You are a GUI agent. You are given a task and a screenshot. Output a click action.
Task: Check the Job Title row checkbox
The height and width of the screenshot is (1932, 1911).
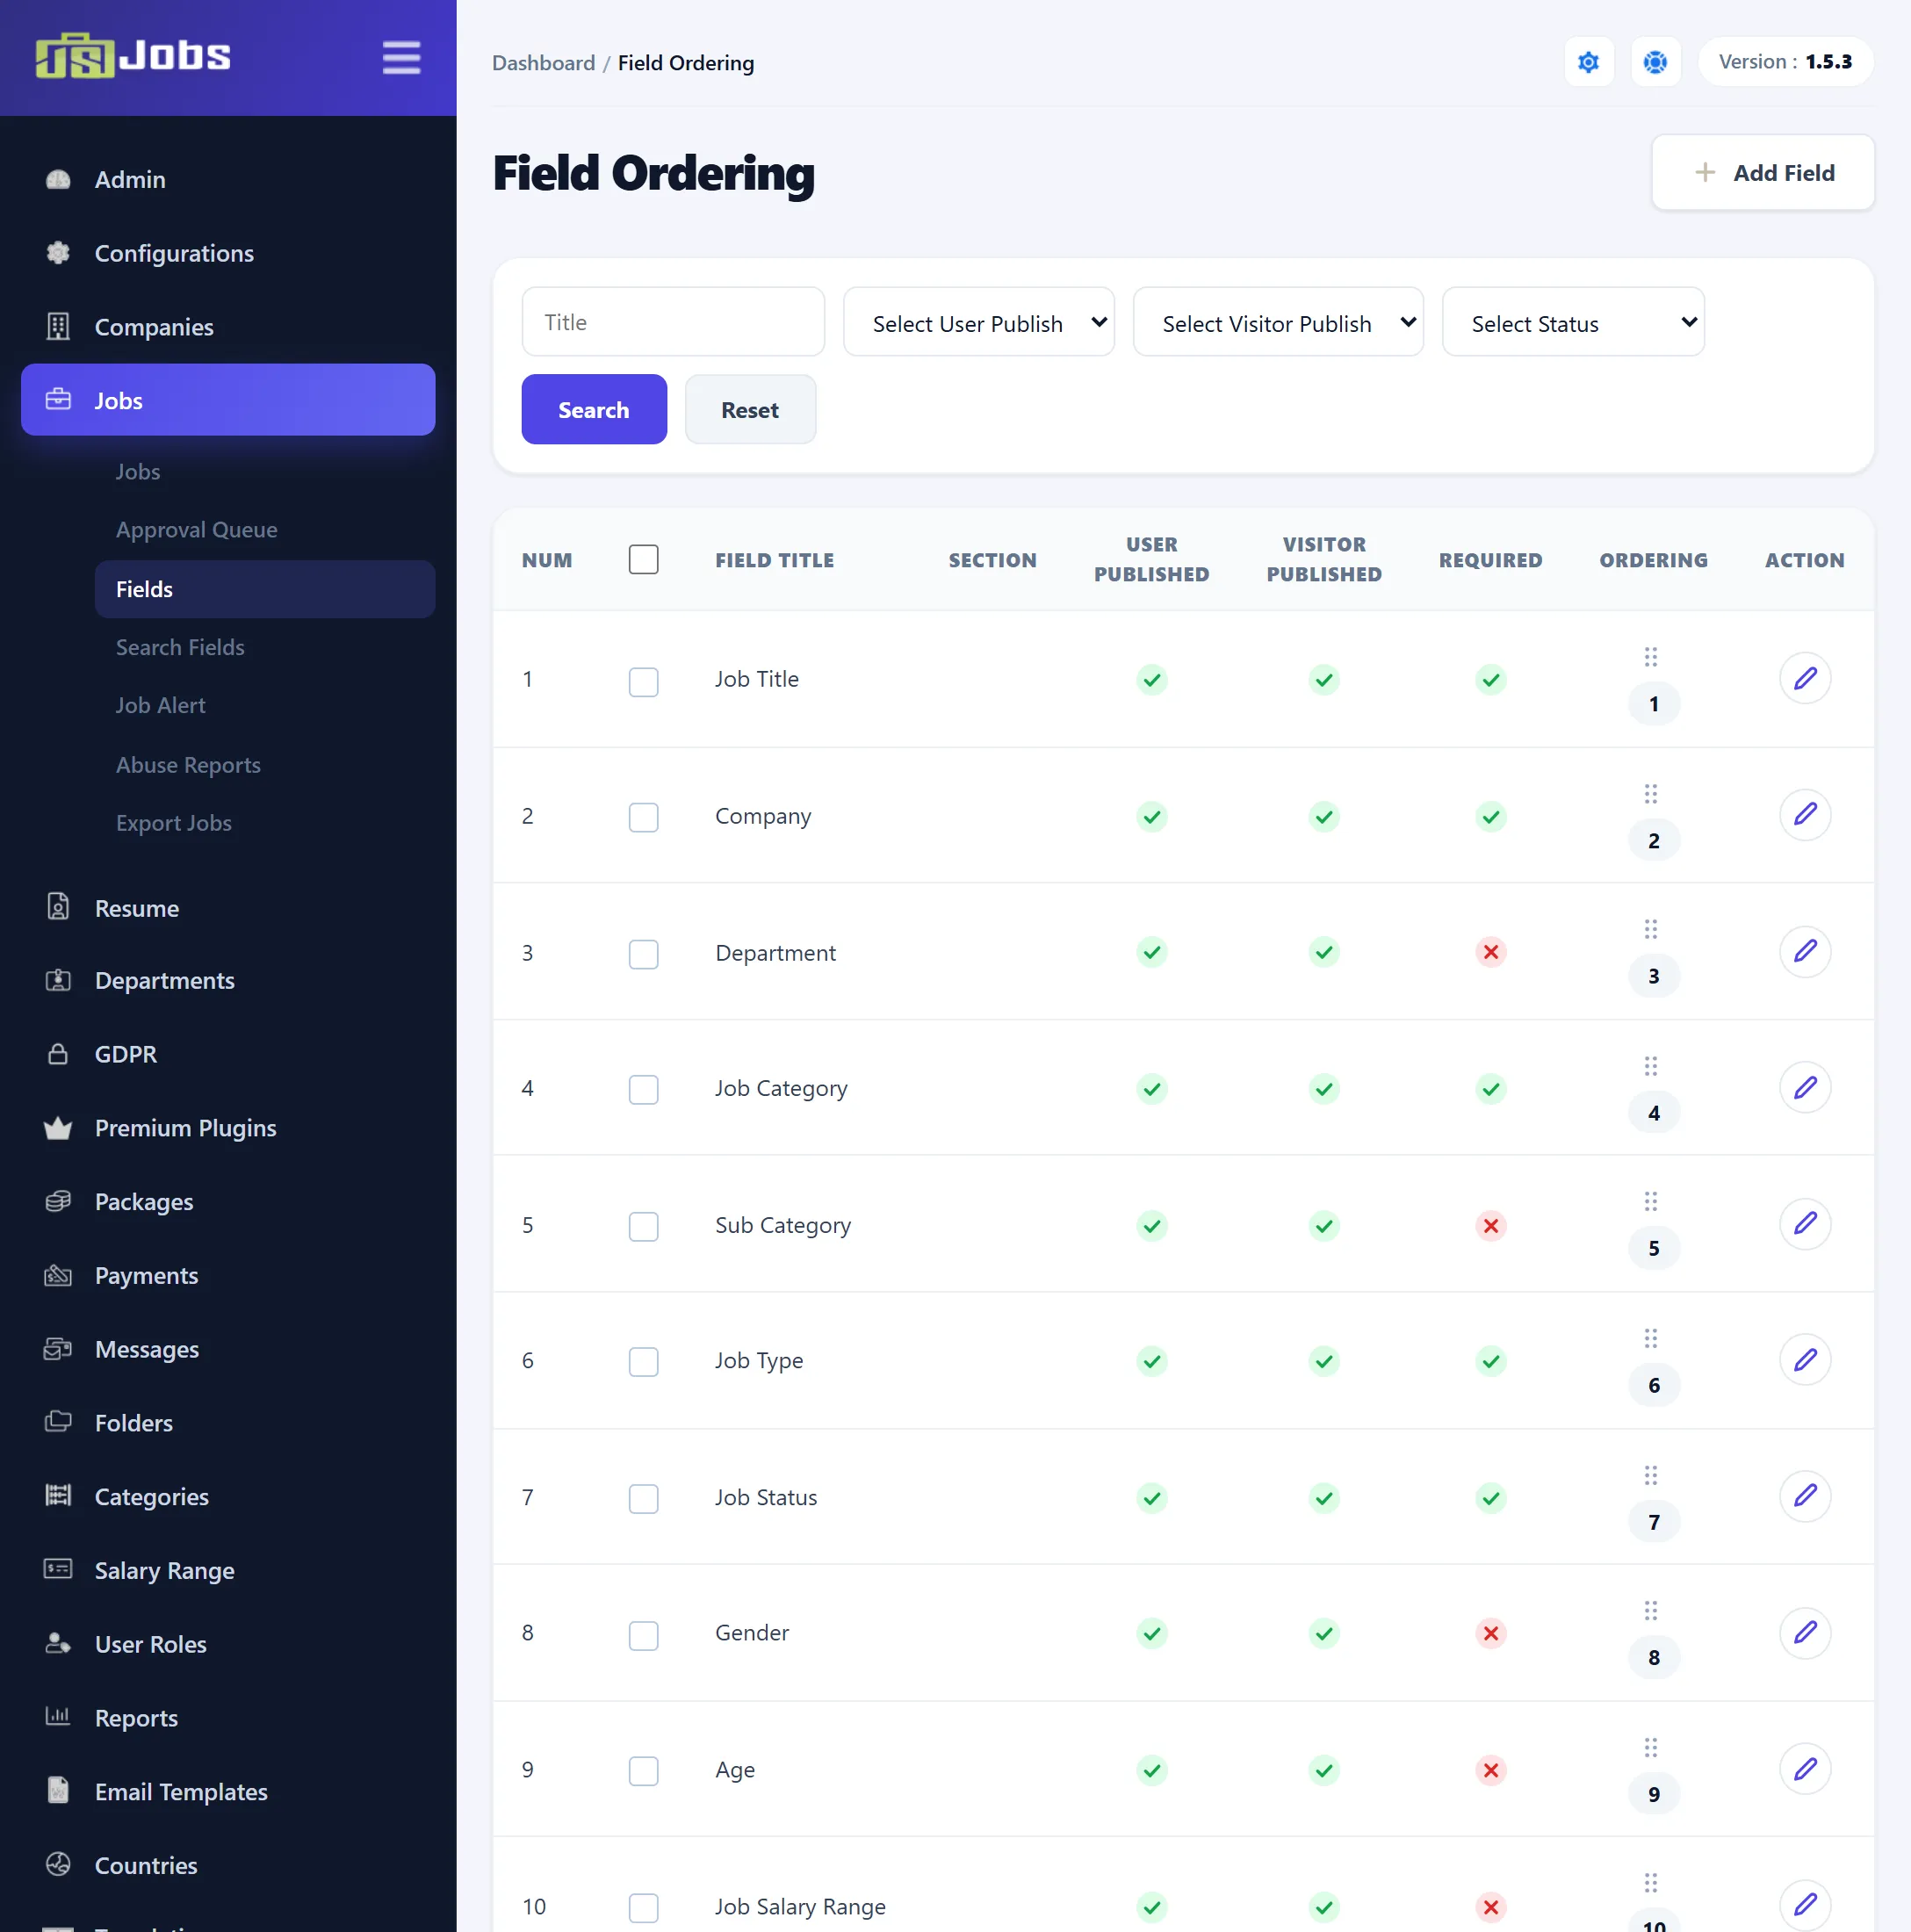643,682
